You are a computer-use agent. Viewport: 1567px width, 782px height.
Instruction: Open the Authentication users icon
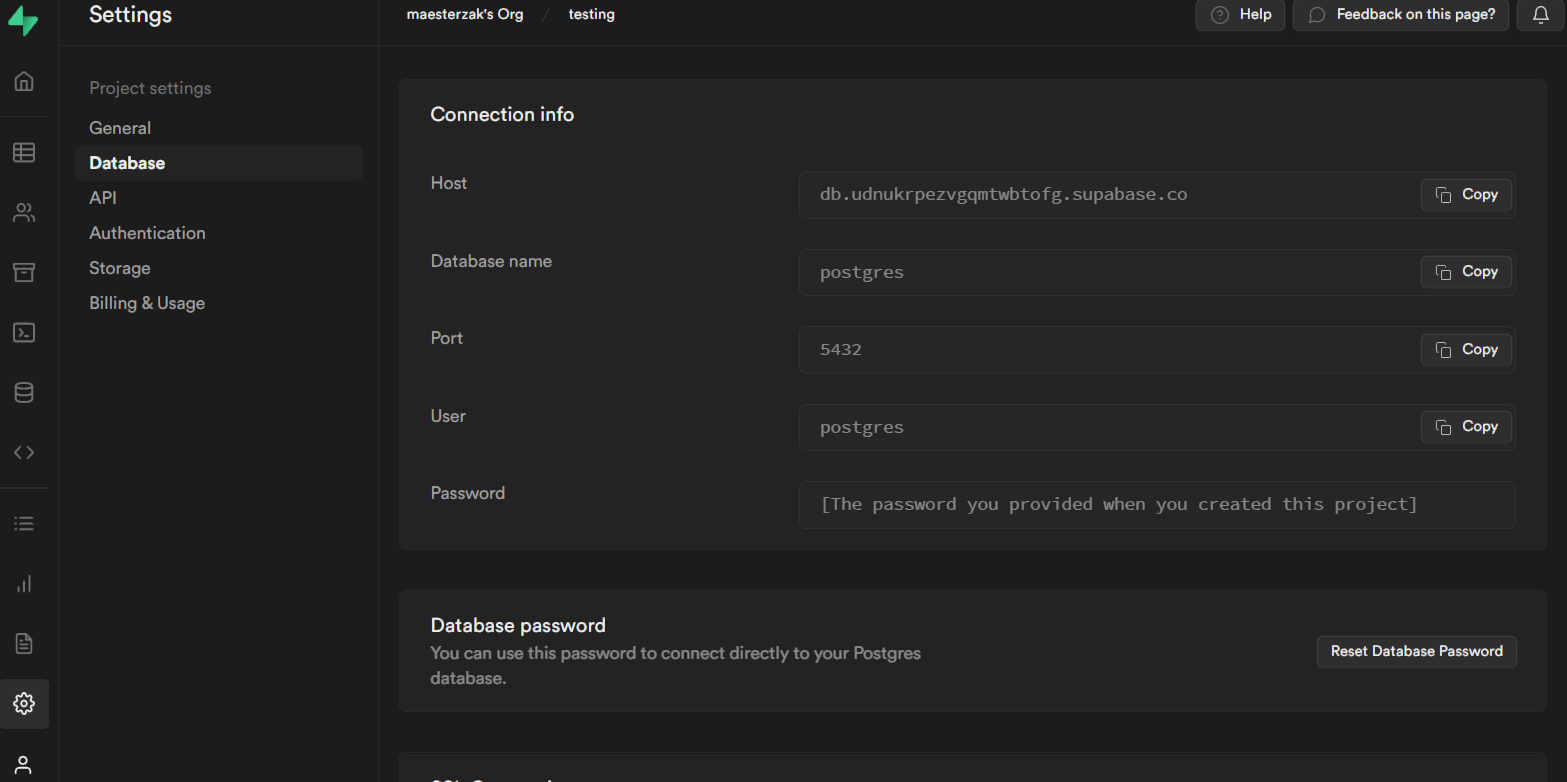24,212
